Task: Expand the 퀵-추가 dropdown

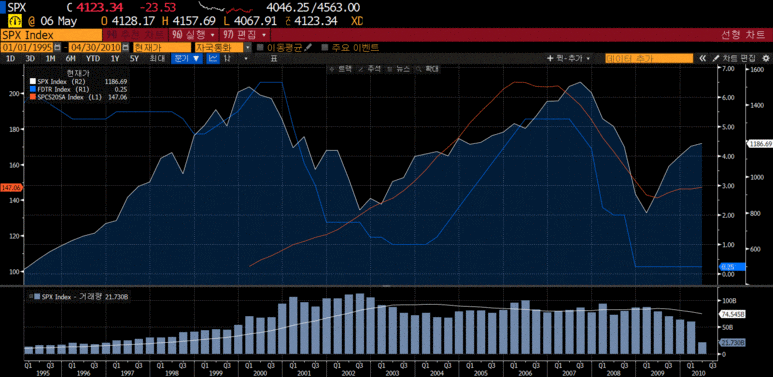Action: pyautogui.click(x=569, y=58)
